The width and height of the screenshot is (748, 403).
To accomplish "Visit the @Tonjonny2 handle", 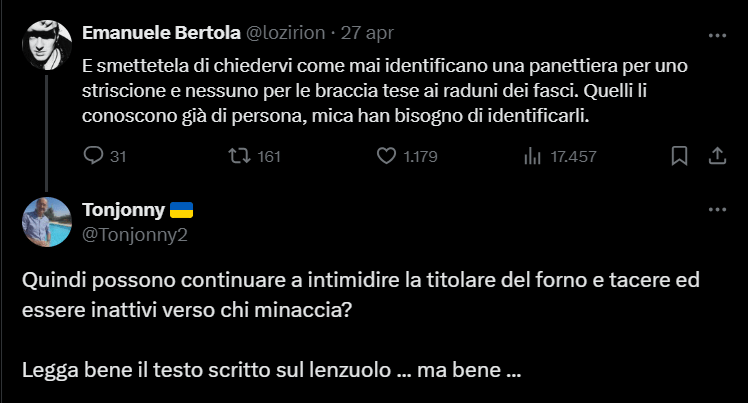I will pyautogui.click(x=135, y=235).
